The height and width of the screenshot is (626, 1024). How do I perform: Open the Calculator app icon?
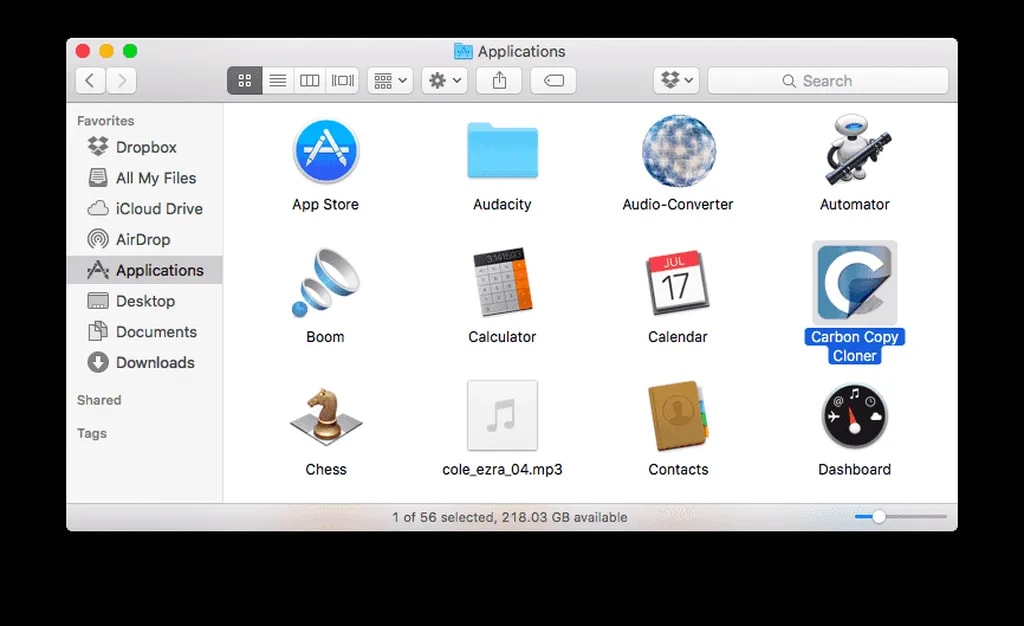click(502, 283)
